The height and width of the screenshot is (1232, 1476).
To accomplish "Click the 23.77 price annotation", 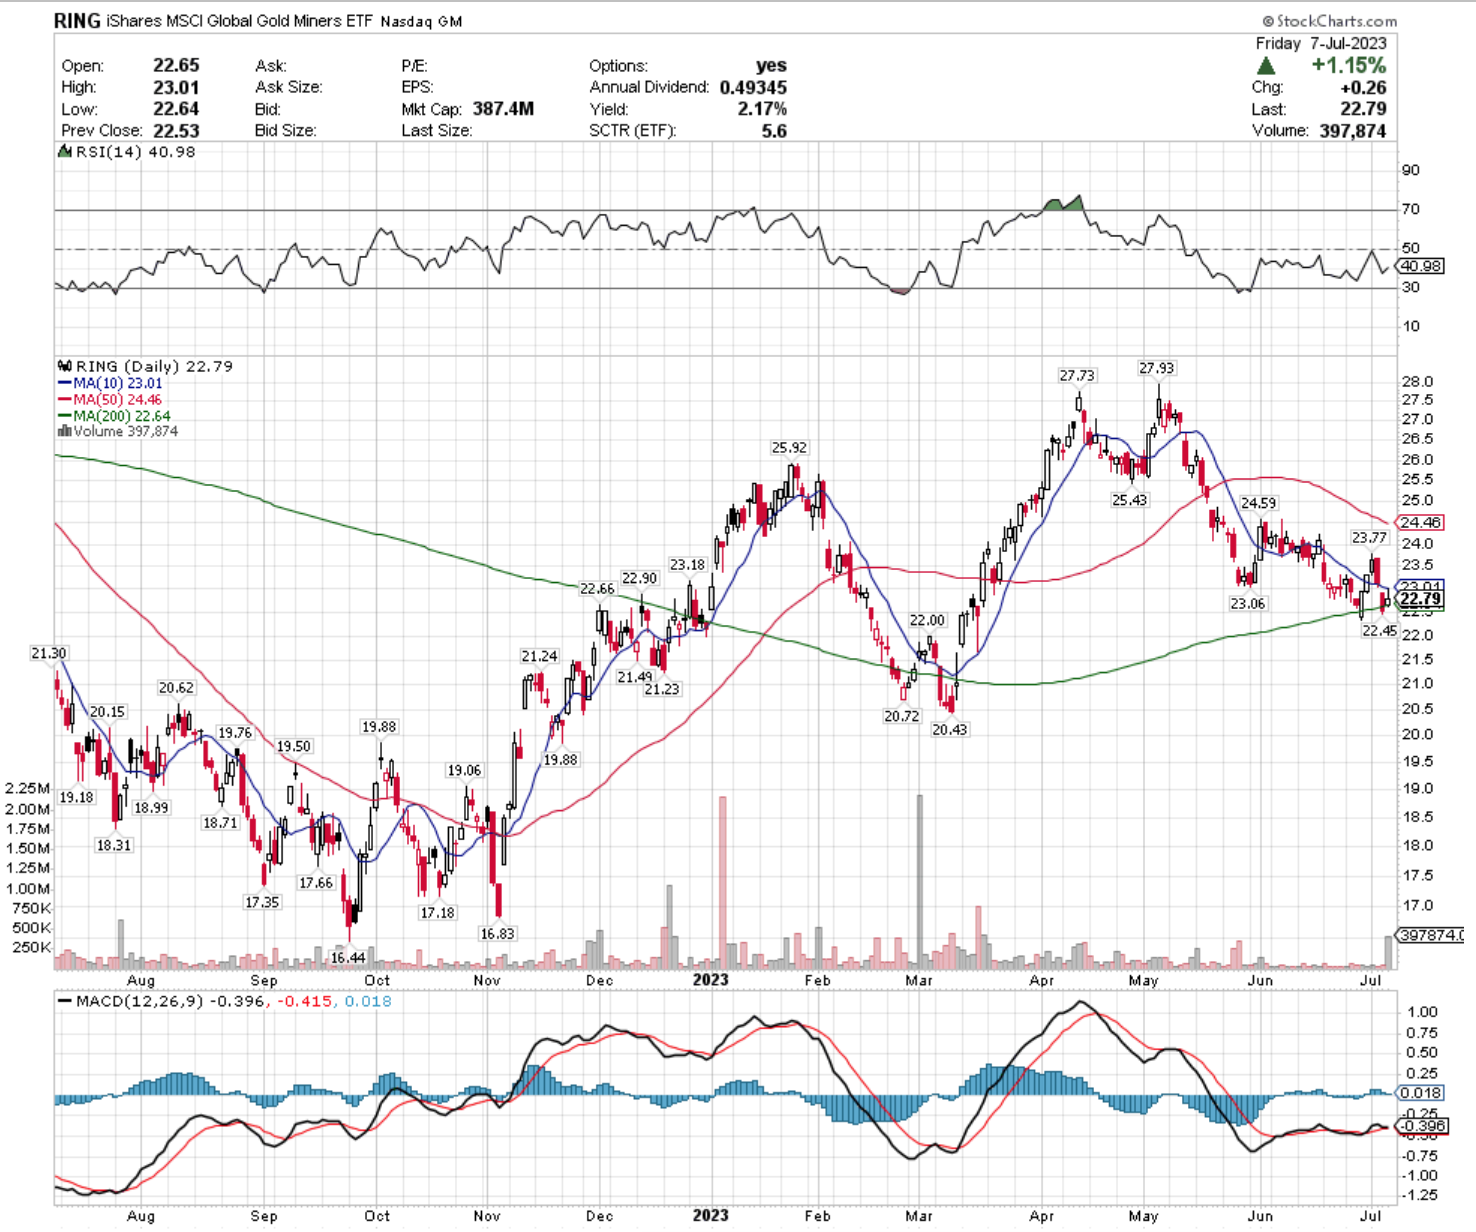I will pos(1369,537).
